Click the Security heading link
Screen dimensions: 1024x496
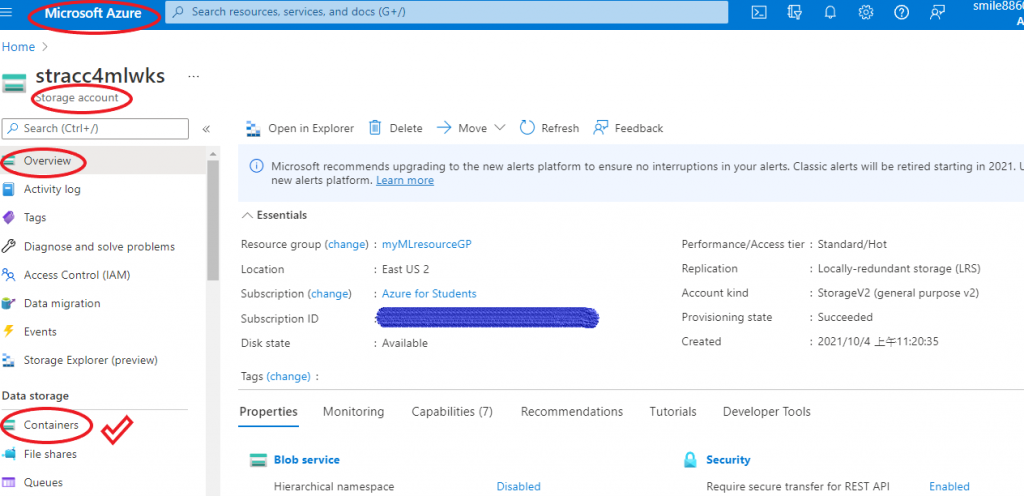(x=728, y=460)
